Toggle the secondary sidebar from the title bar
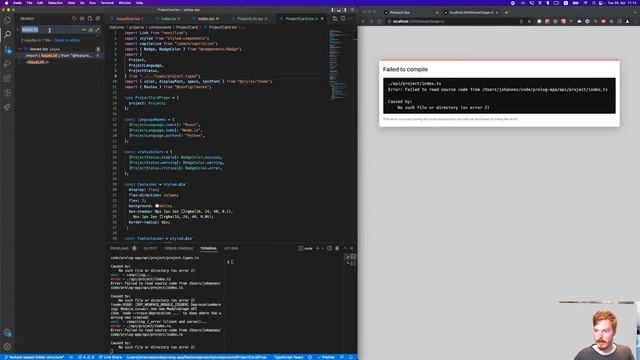 344,9
